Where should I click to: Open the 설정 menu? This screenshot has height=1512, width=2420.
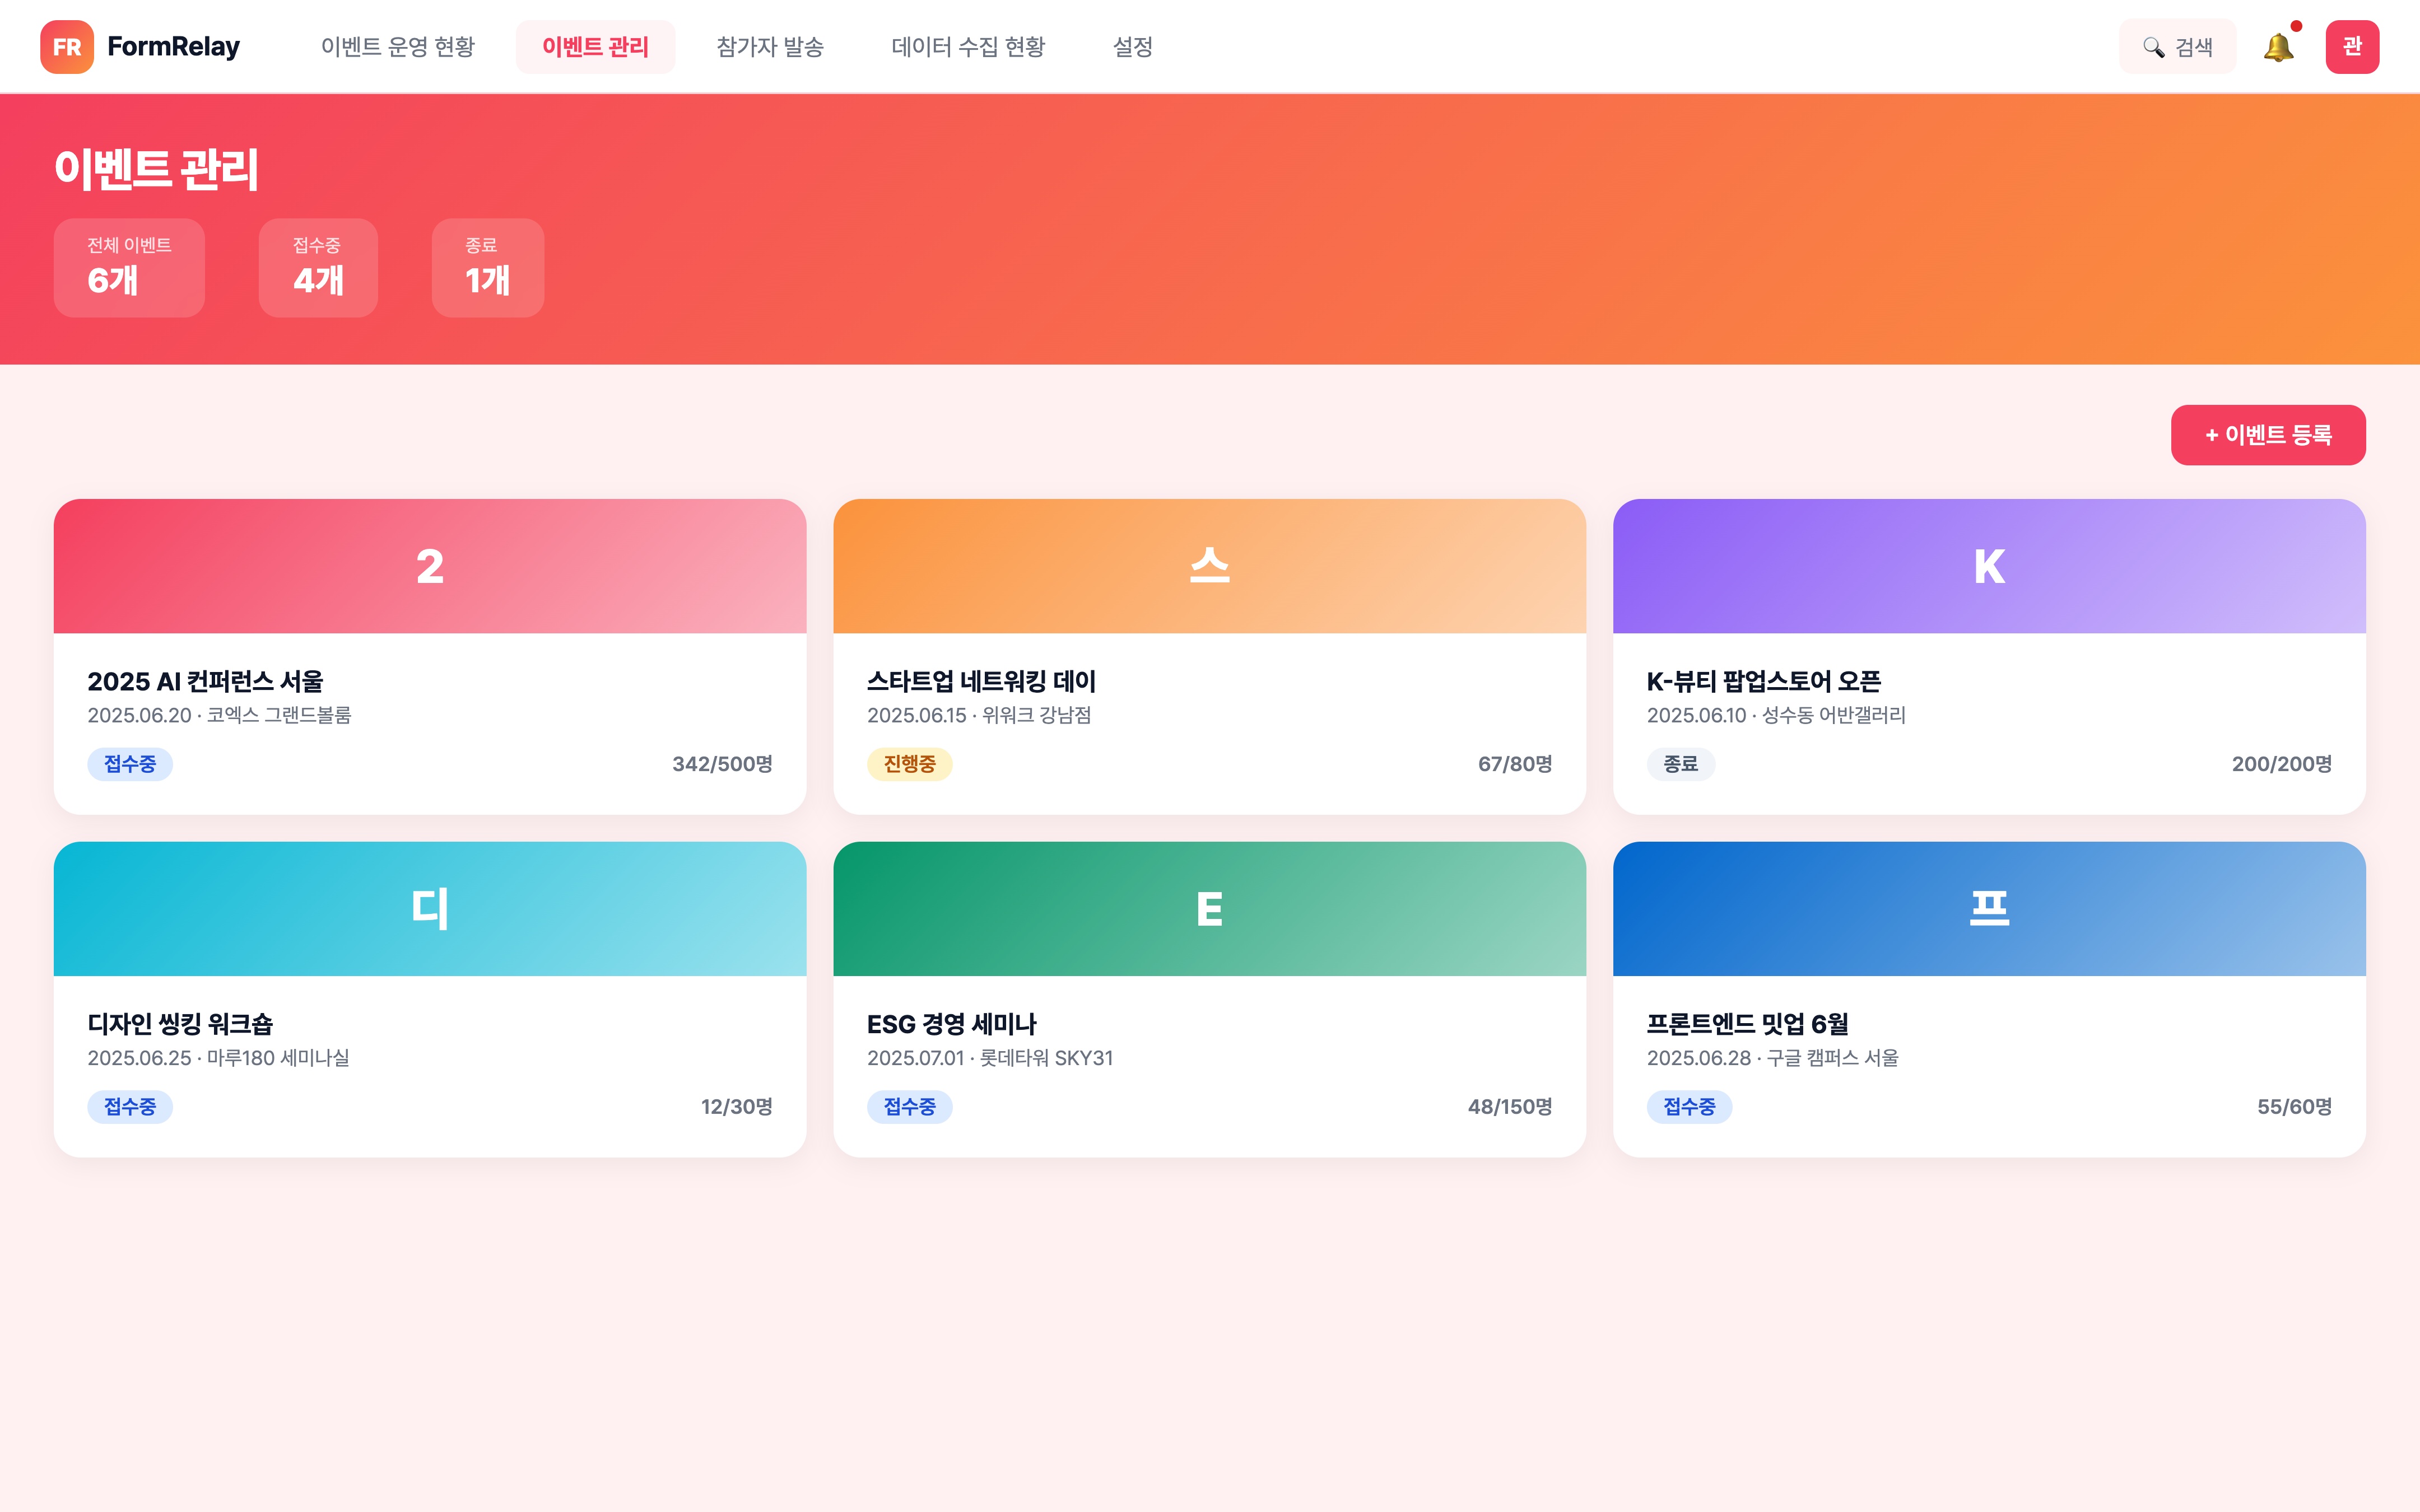click(1132, 46)
